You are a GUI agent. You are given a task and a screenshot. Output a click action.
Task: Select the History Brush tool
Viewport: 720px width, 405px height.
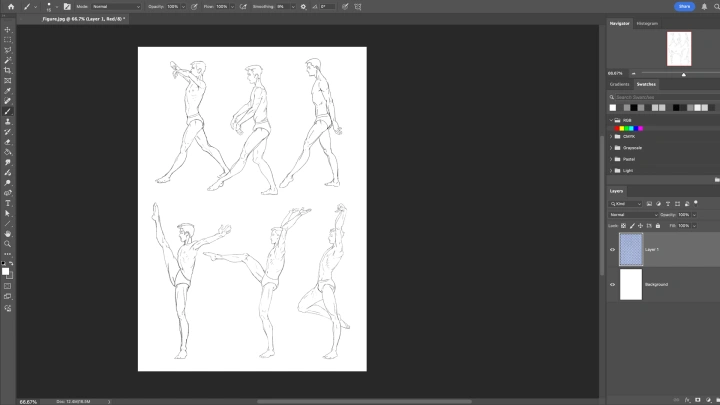[7, 132]
